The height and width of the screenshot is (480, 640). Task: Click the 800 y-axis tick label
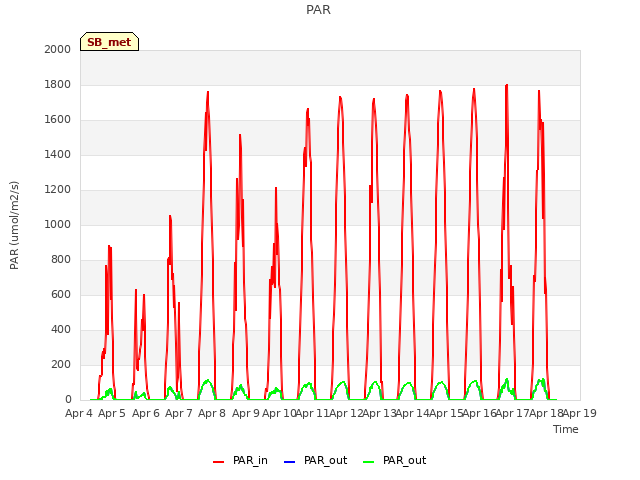pyautogui.click(x=61, y=260)
